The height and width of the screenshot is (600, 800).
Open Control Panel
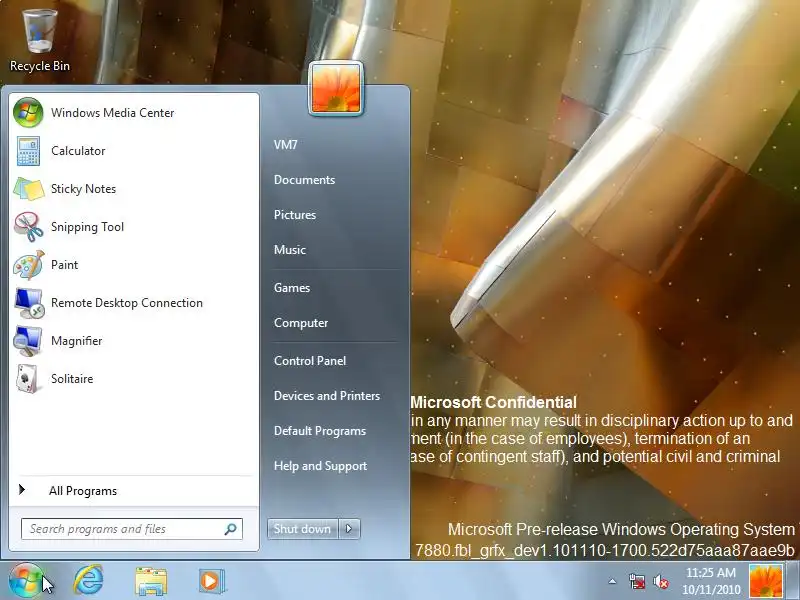[x=310, y=361]
